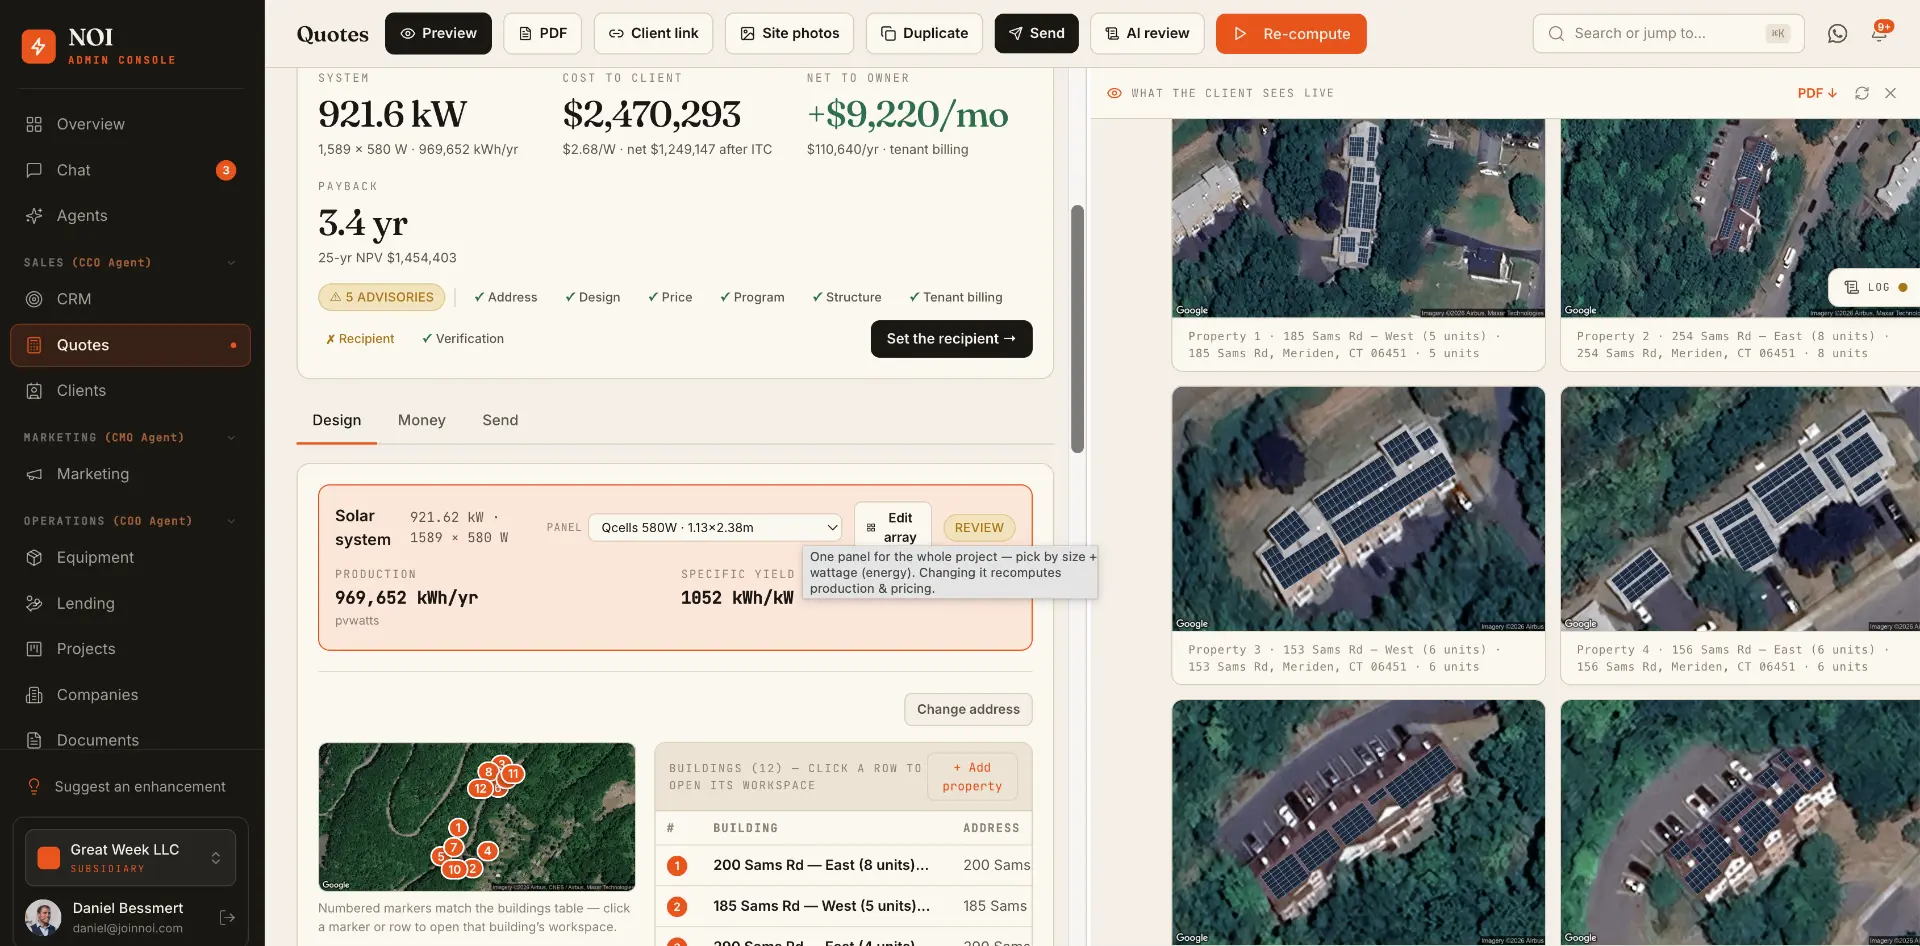The height and width of the screenshot is (946, 1920).
Task: Focus the Search or jump to field
Action: point(1668,34)
